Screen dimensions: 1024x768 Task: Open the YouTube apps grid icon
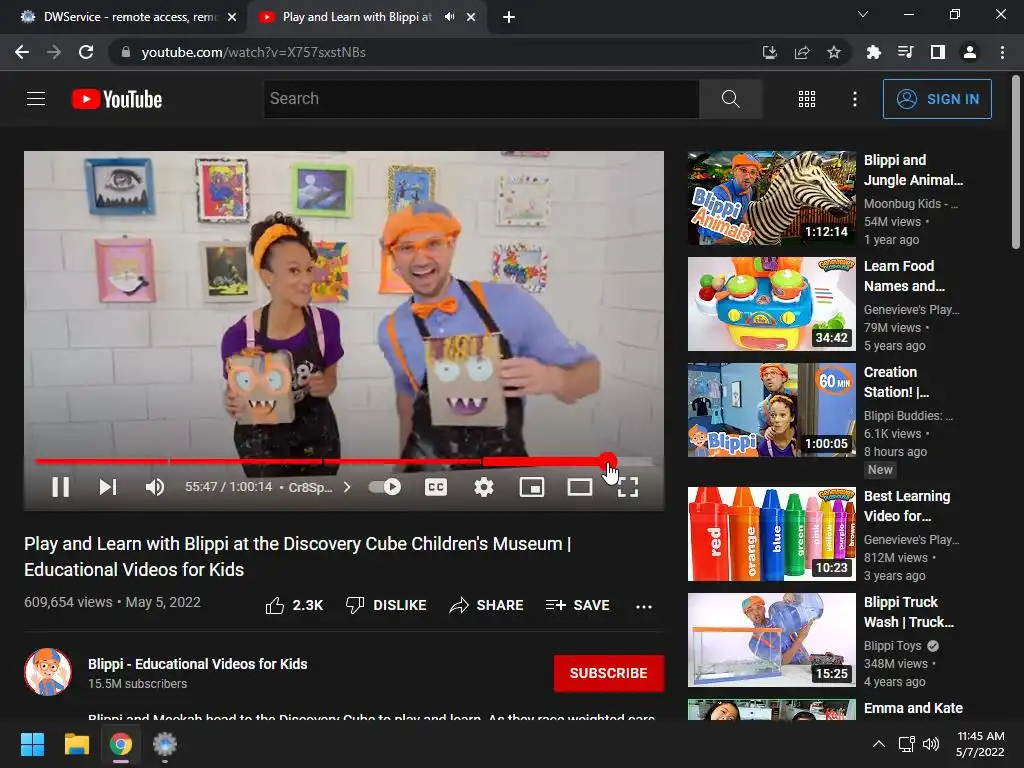pyautogui.click(x=807, y=99)
